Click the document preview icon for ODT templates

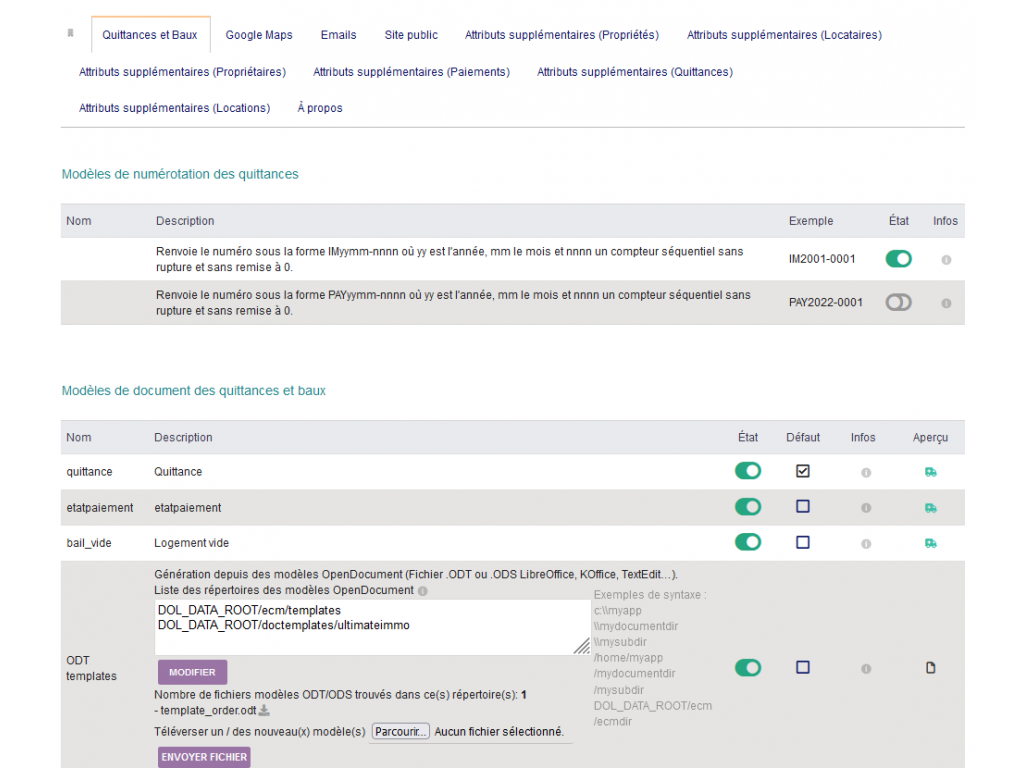coord(931,667)
